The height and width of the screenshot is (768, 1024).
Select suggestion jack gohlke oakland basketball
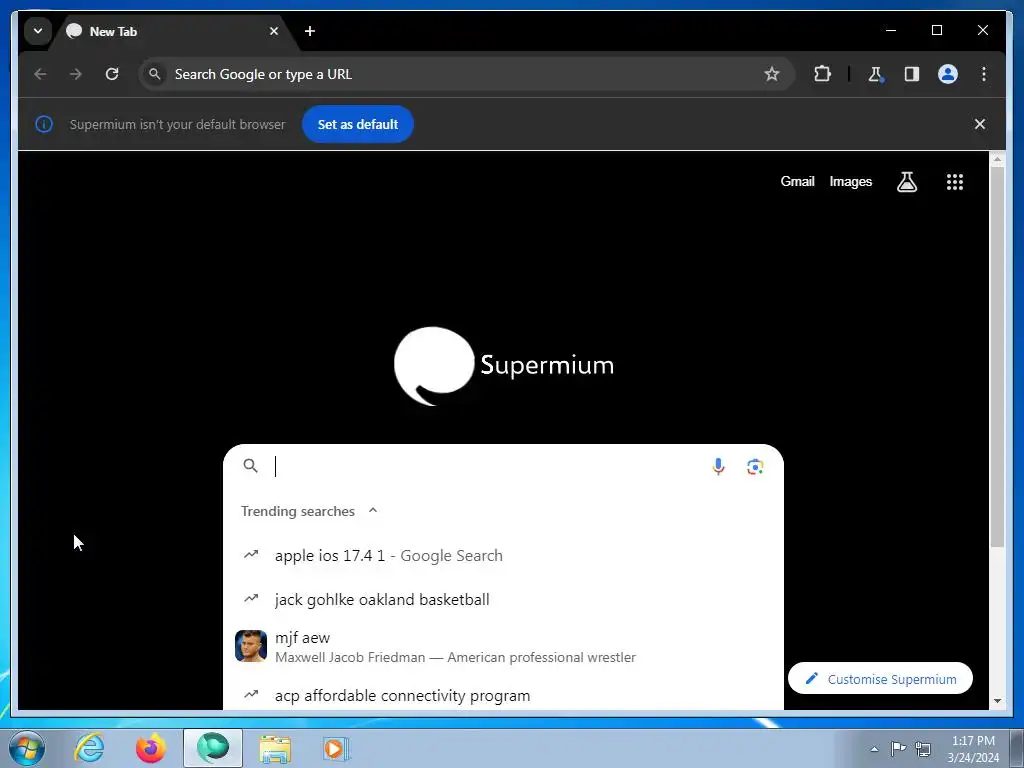click(x=504, y=600)
